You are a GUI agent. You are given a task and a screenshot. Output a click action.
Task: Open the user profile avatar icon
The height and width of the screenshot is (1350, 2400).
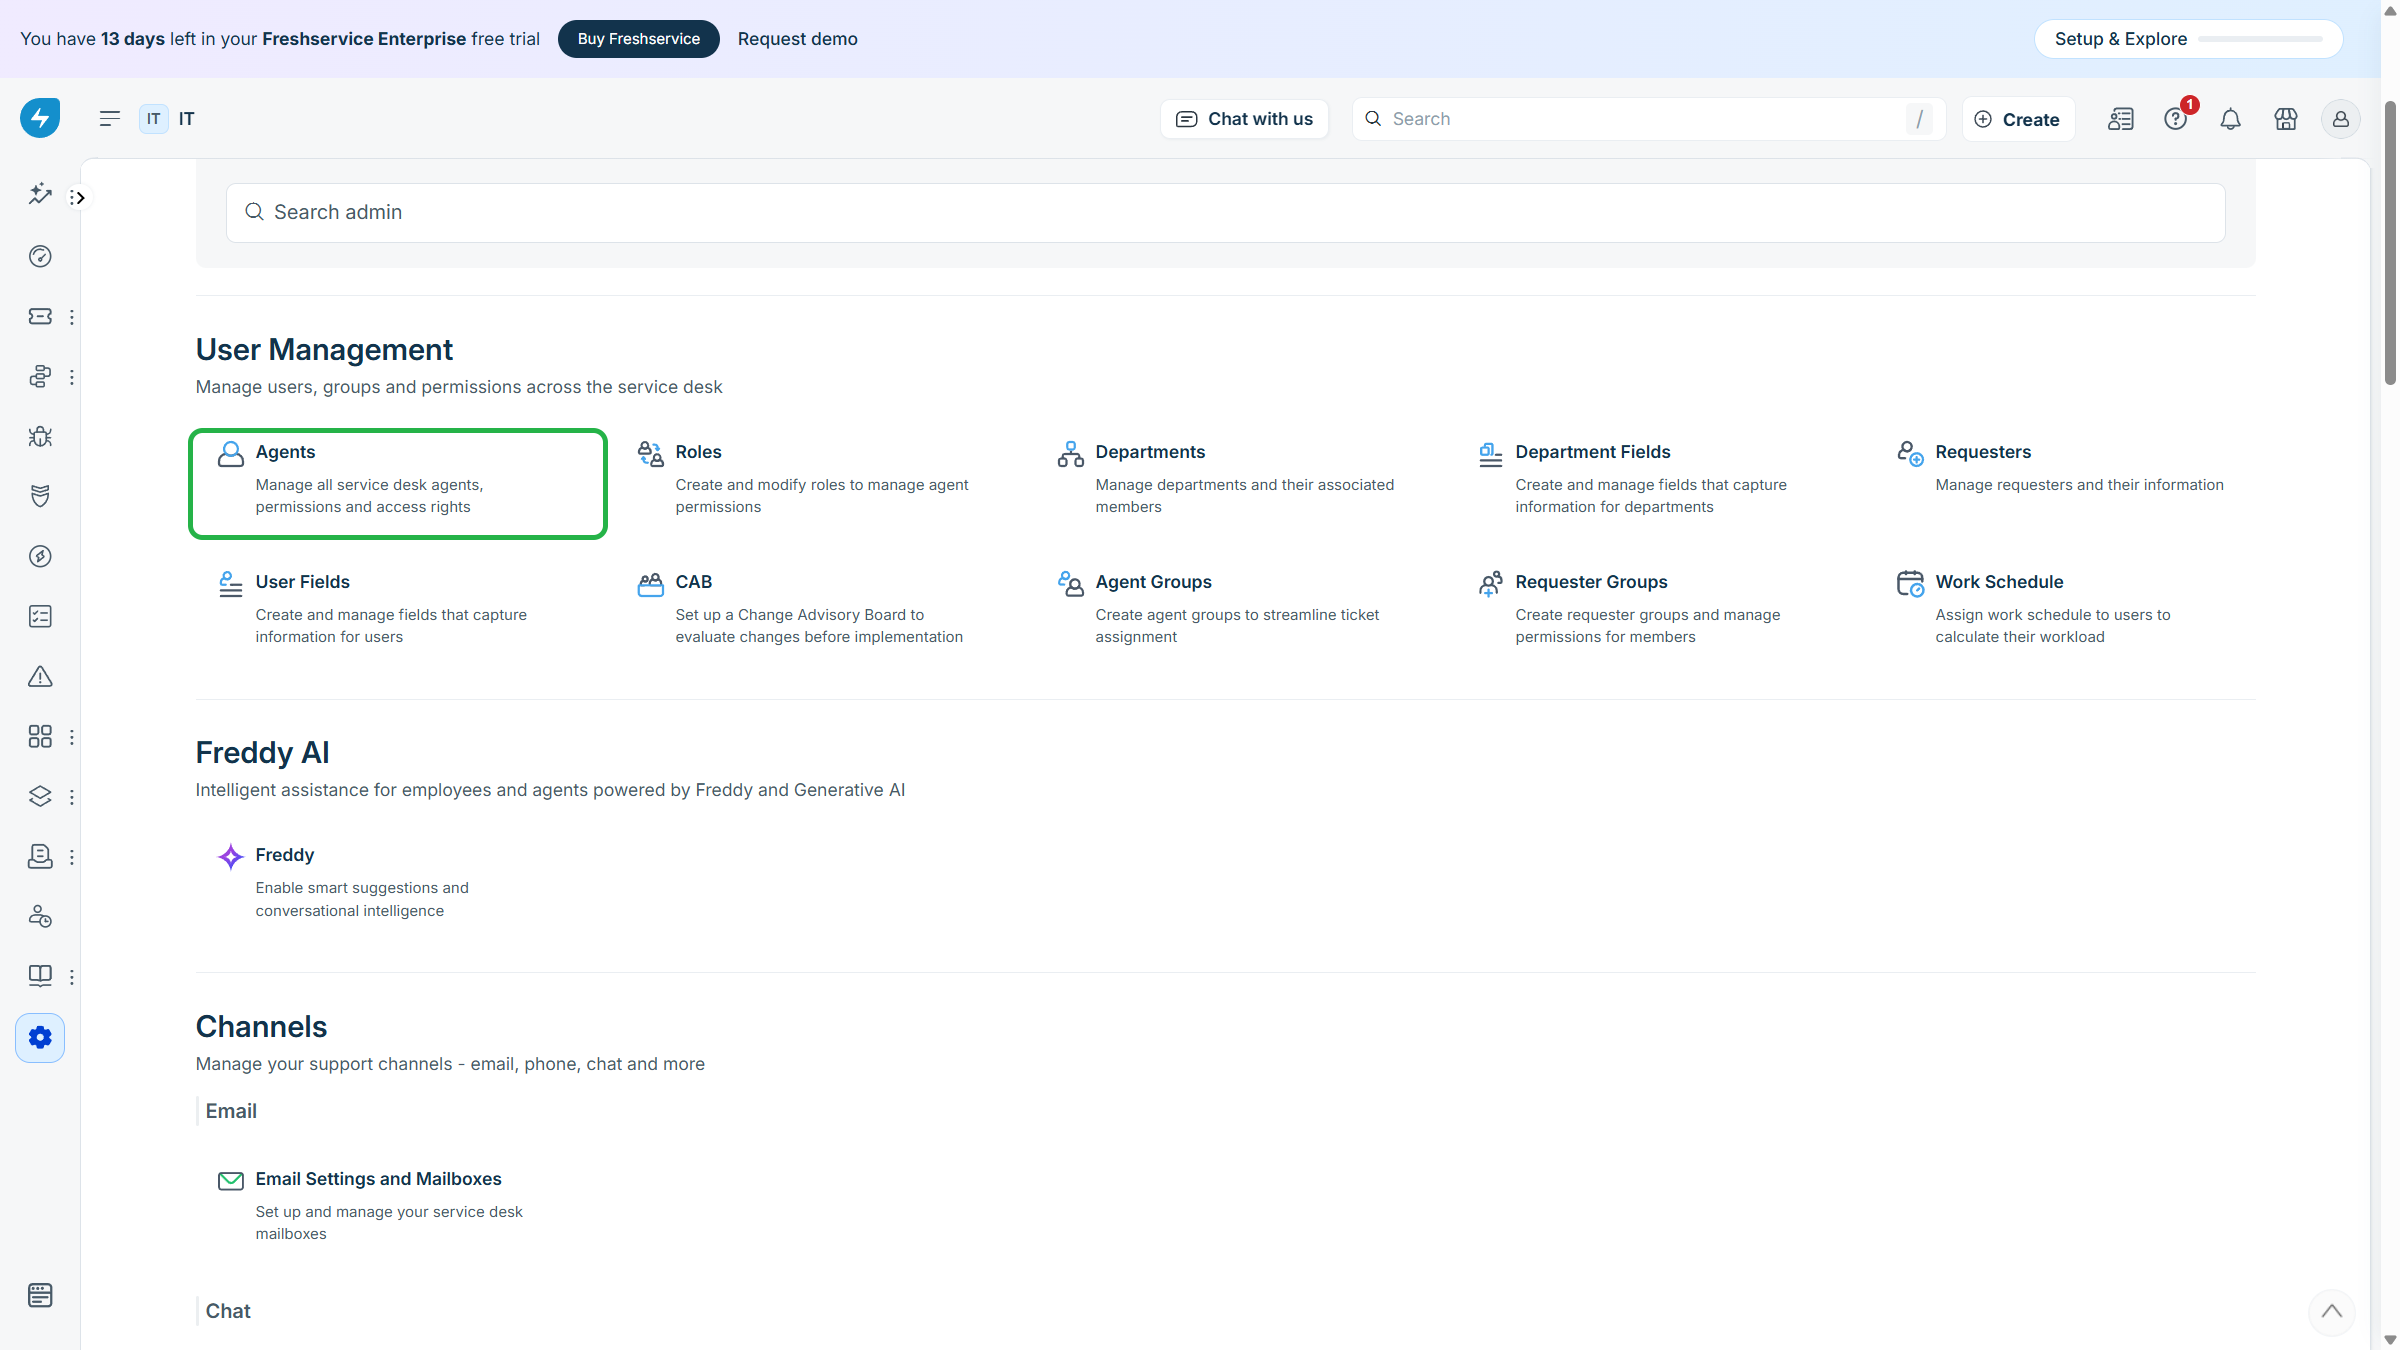pyautogui.click(x=2341, y=119)
